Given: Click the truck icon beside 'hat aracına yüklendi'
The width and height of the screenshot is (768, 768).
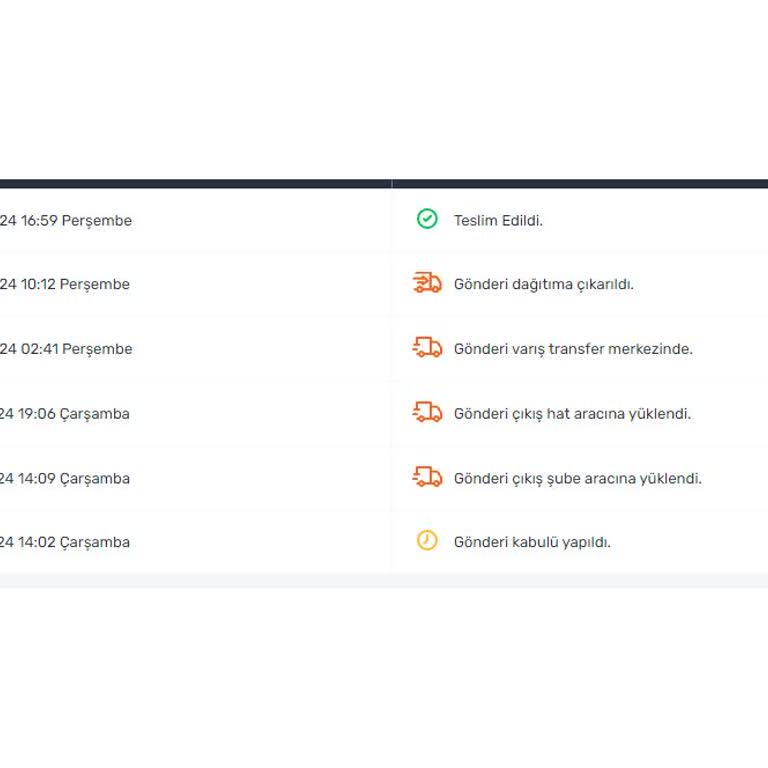Looking at the screenshot, I should (427, 413).
